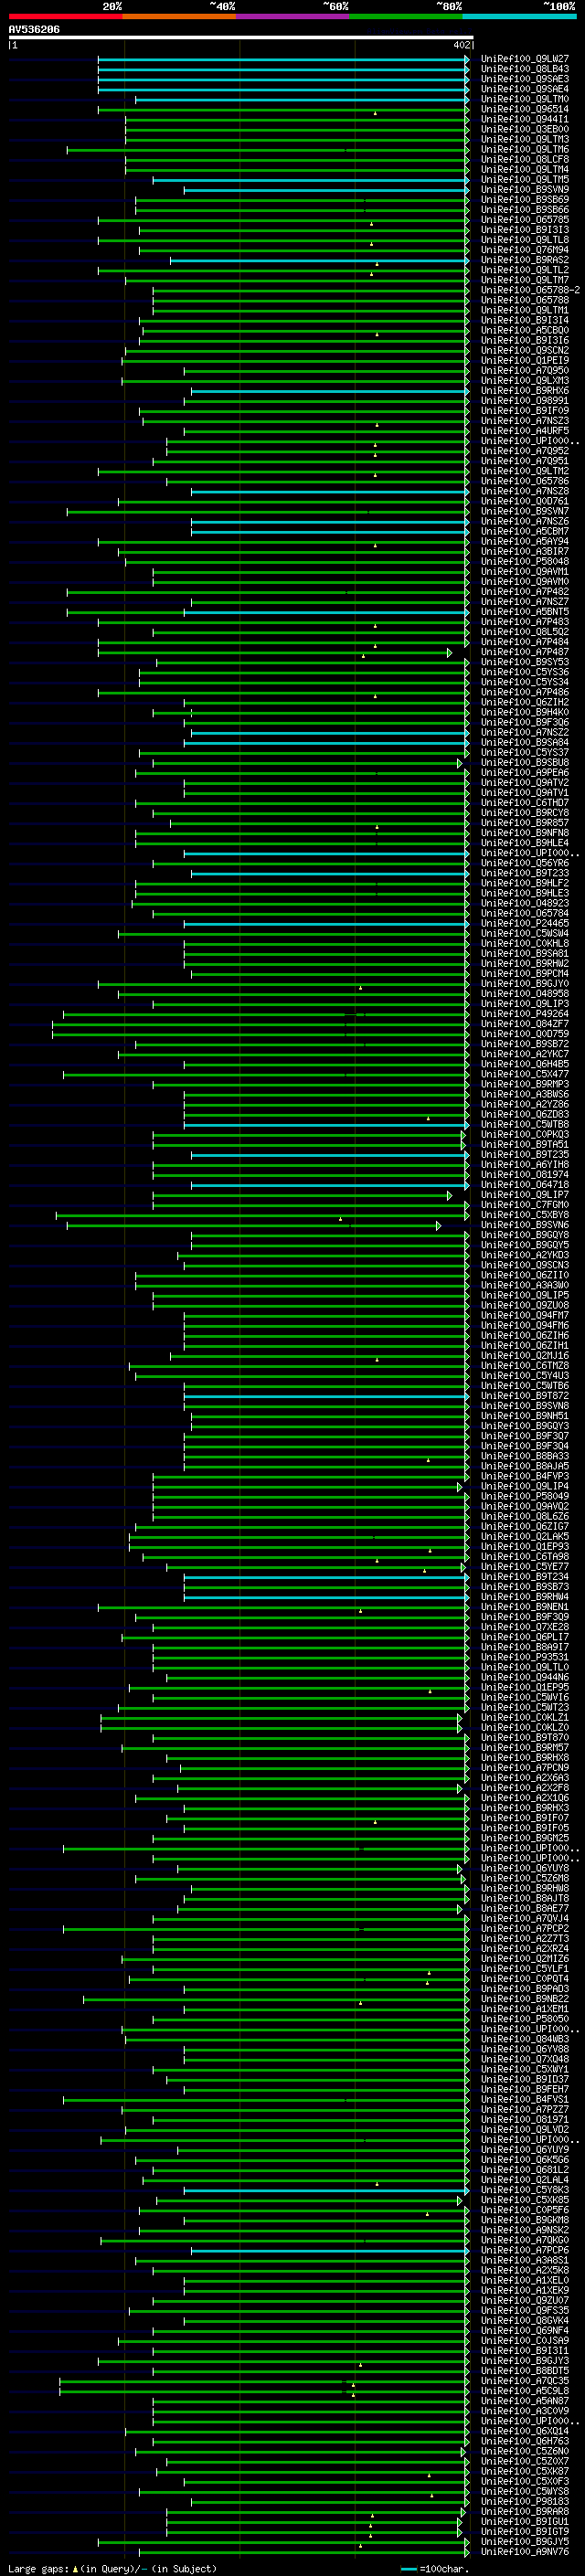Image resolution: width=585 pixels, height=2576 pixels.
Task: Click the cyan ~100% legend segment
Action: tap(519, 16)
